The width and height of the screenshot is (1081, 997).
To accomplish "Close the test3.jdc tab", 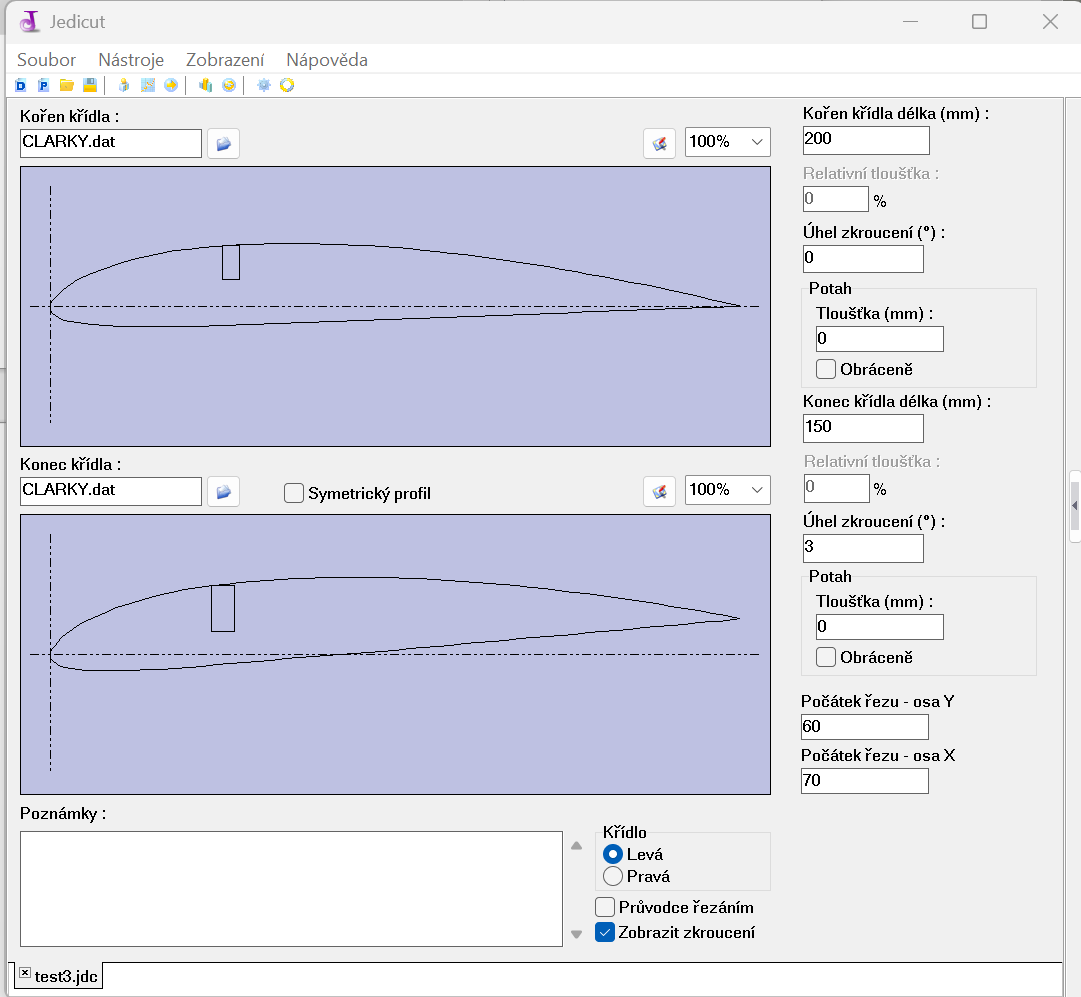I will 25,973.
